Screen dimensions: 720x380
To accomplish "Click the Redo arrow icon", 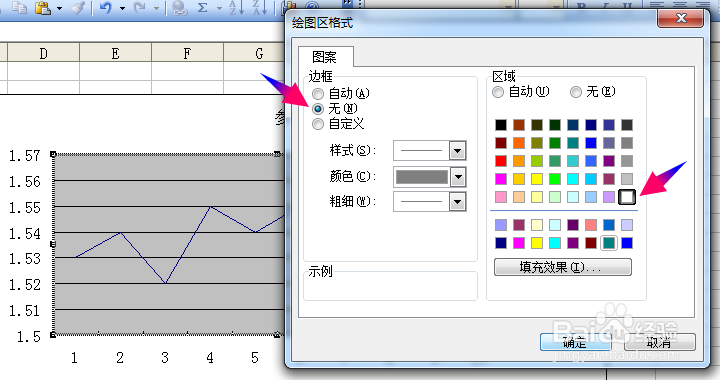I will [x=140, y=7].
